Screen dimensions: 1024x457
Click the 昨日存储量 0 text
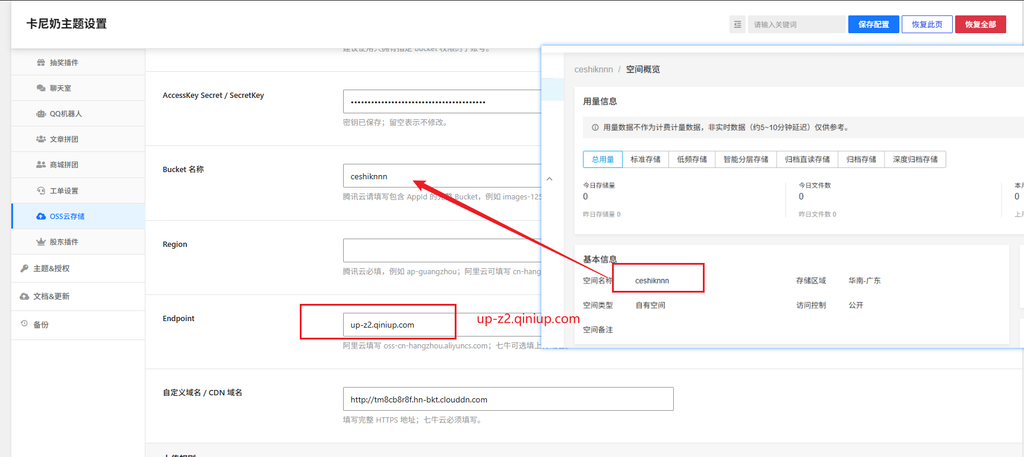pos(601,214)
